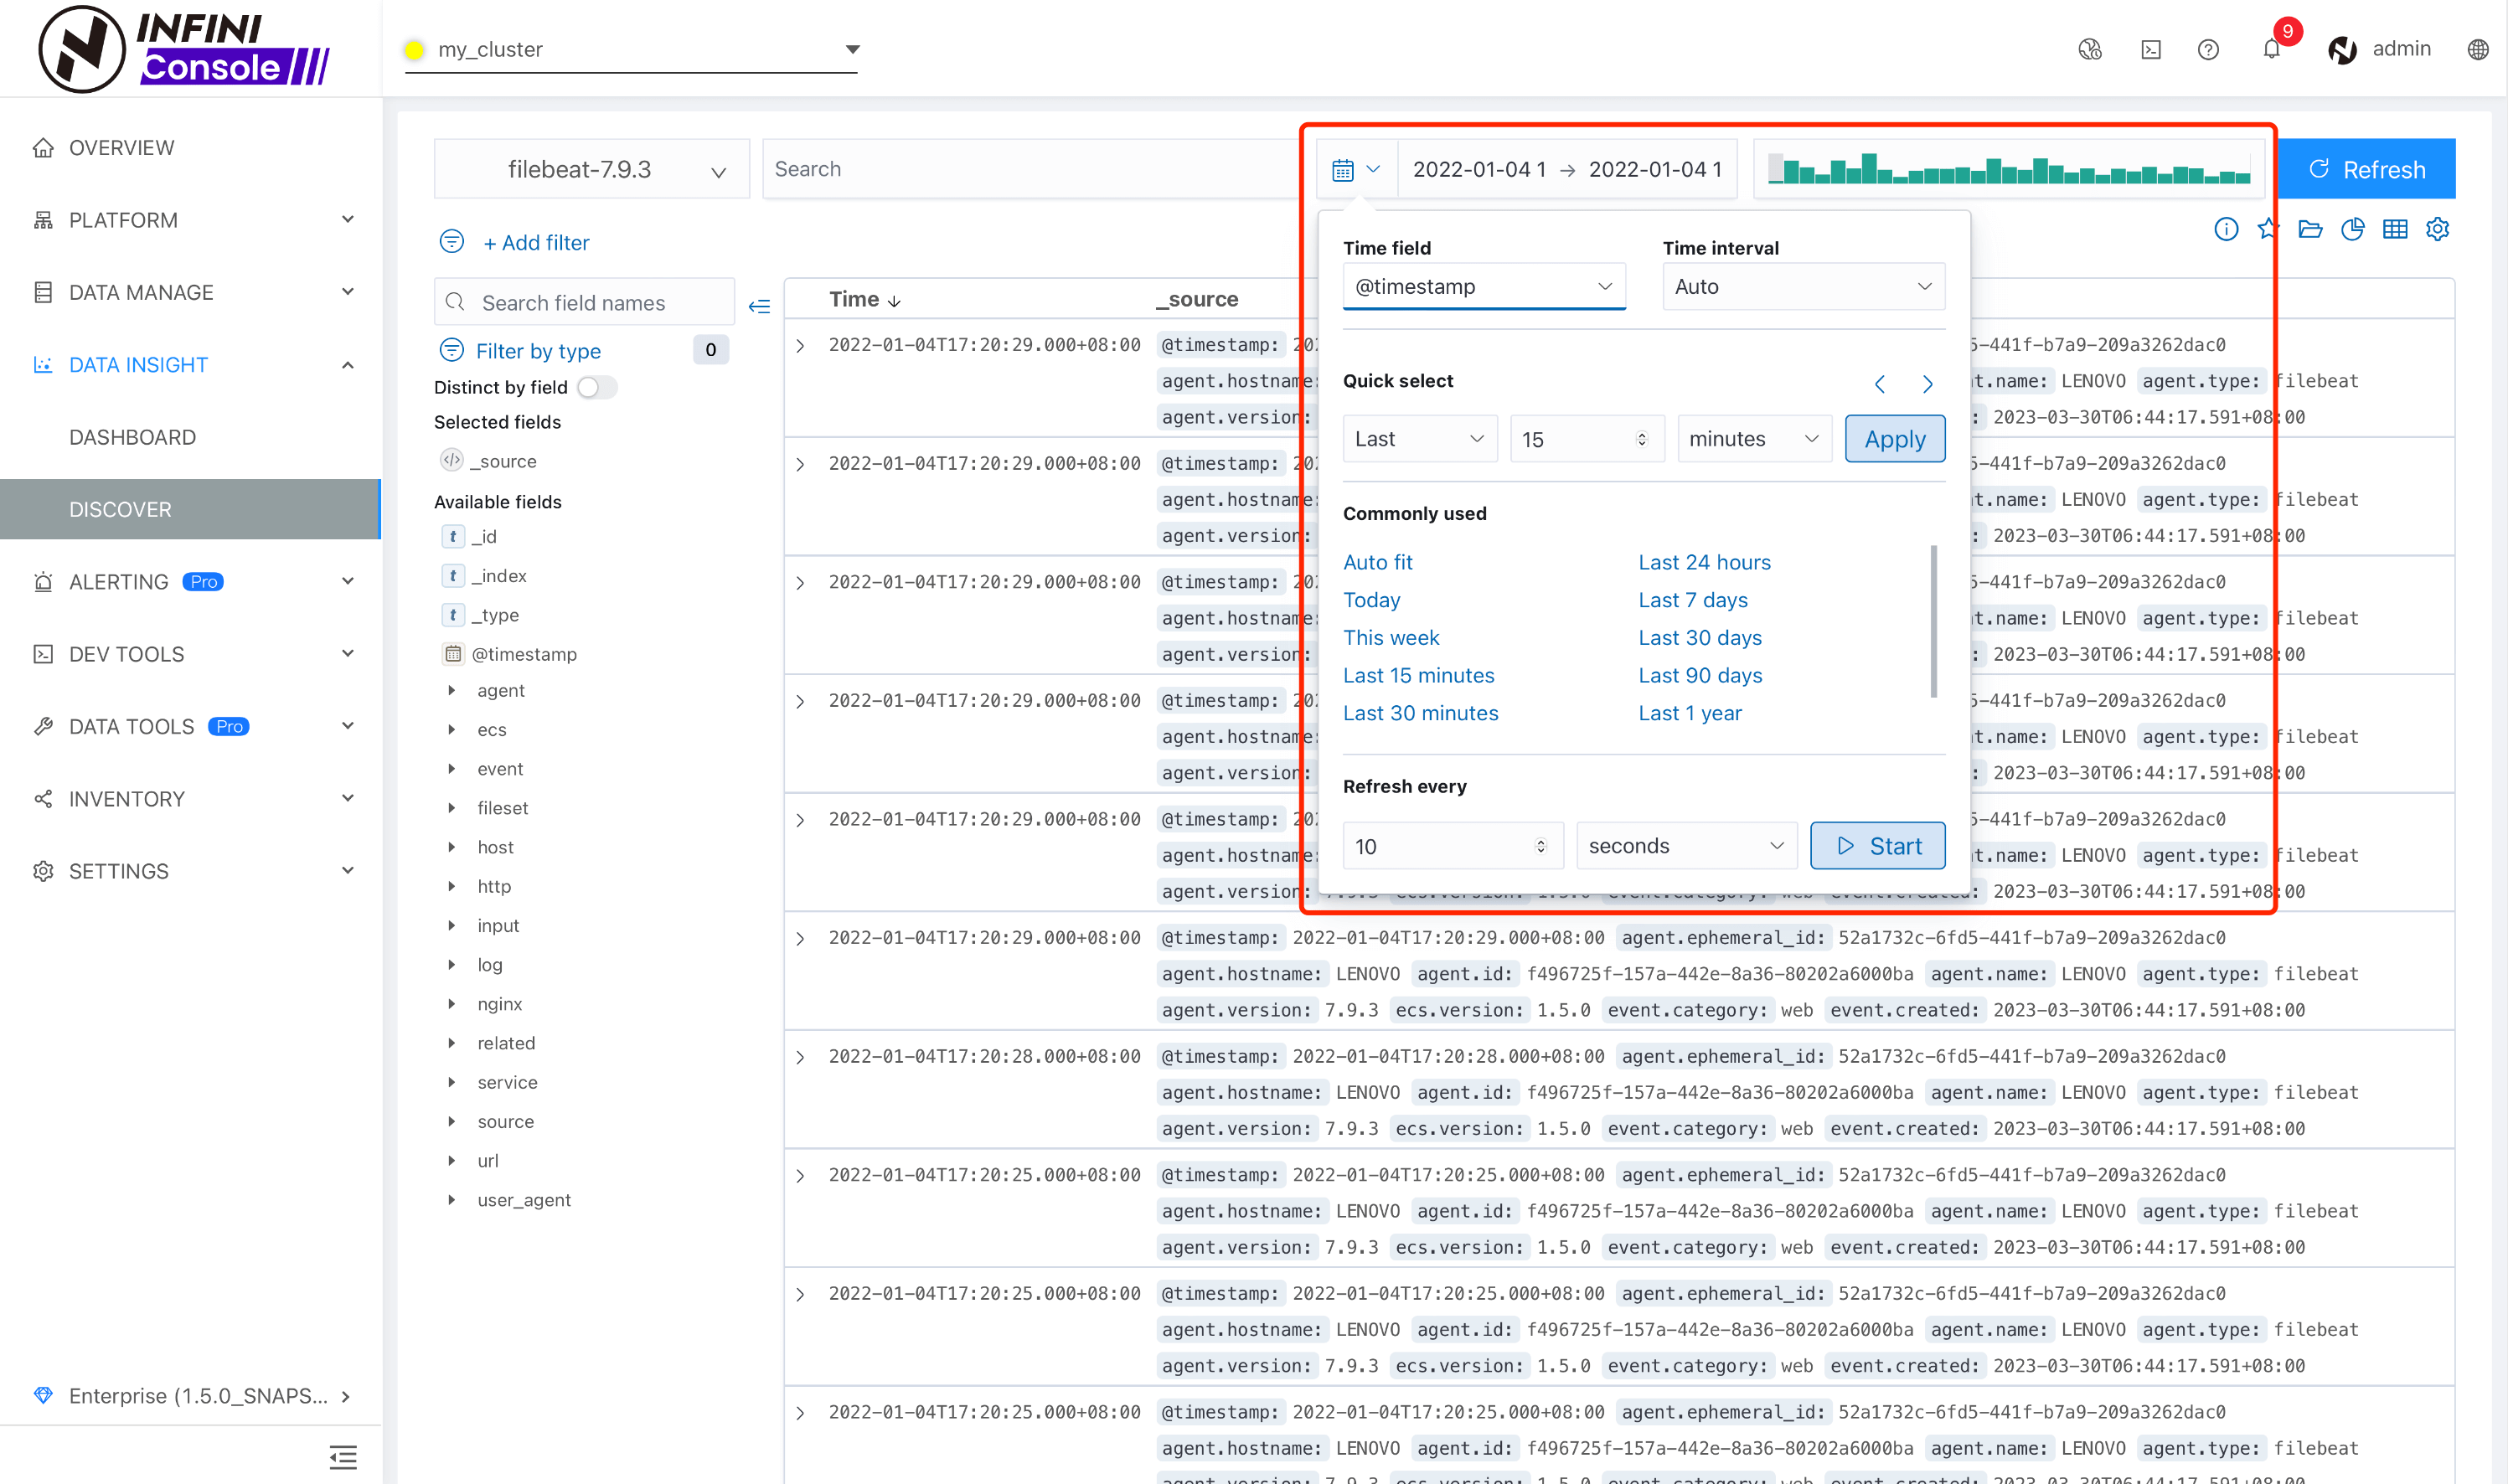
Task: Click the _source field code icon
Action: tap(452, 460)
